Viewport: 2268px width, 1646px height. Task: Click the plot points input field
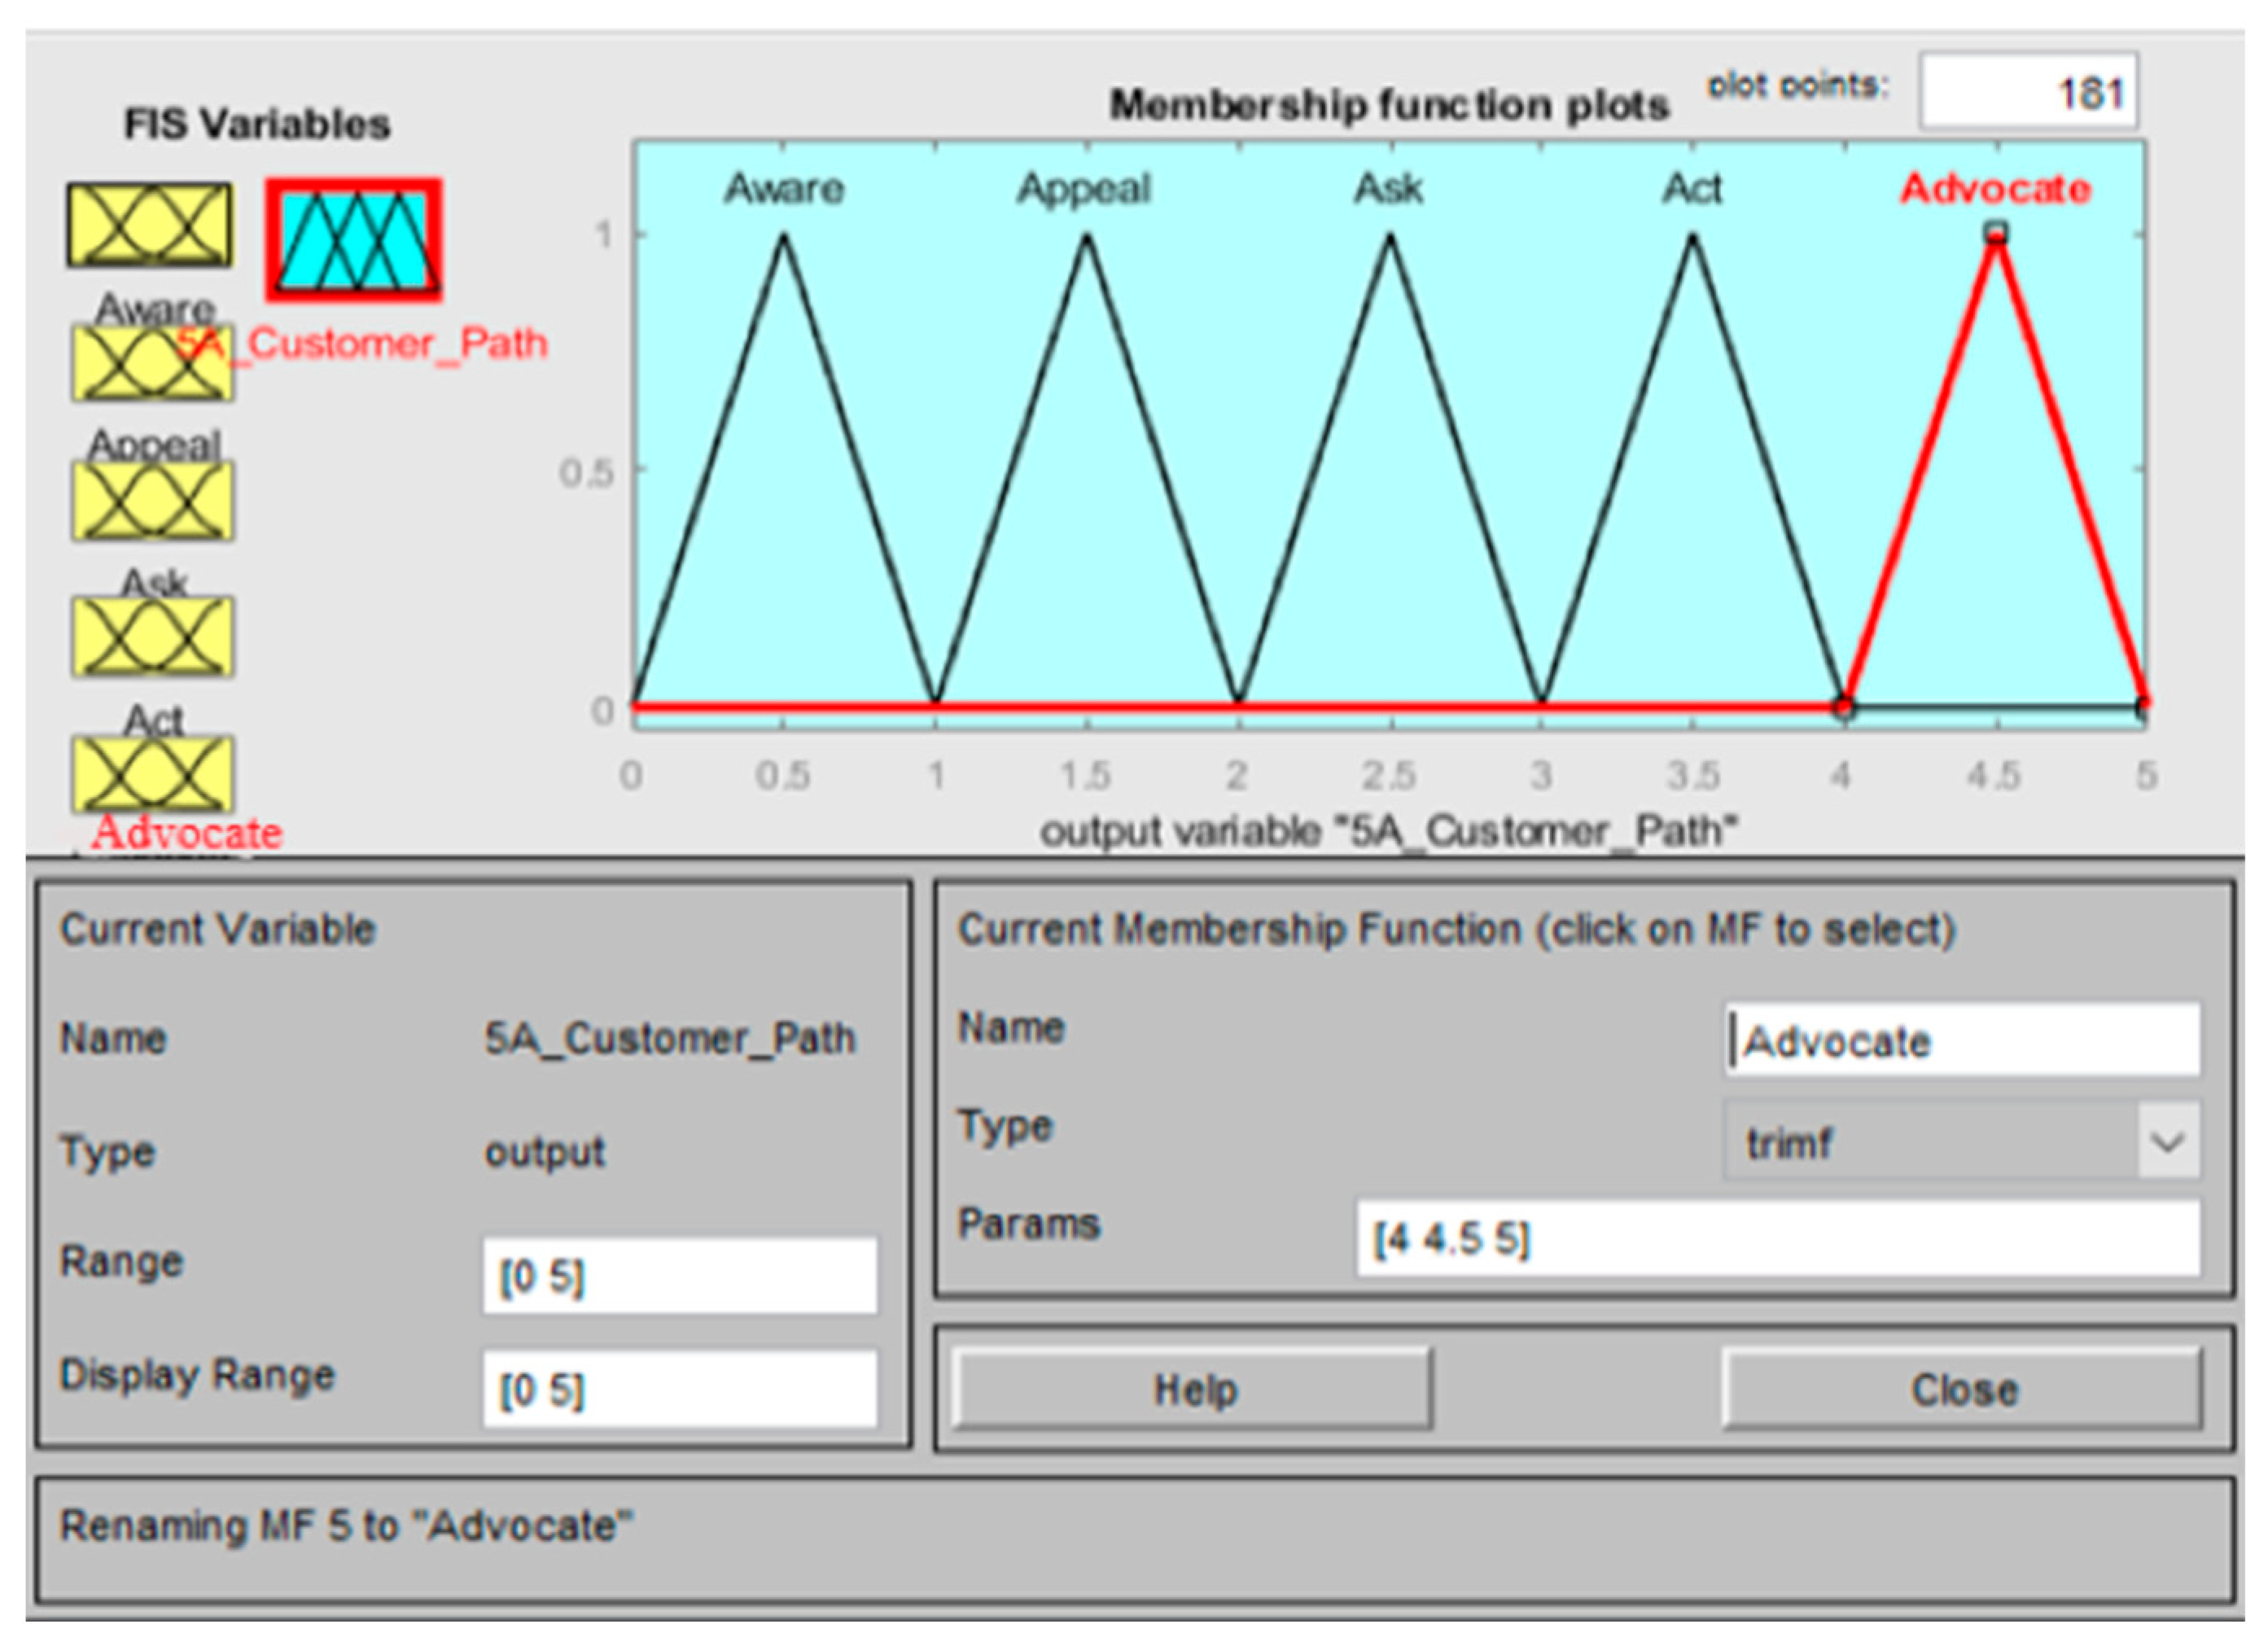coord(2028,92)
